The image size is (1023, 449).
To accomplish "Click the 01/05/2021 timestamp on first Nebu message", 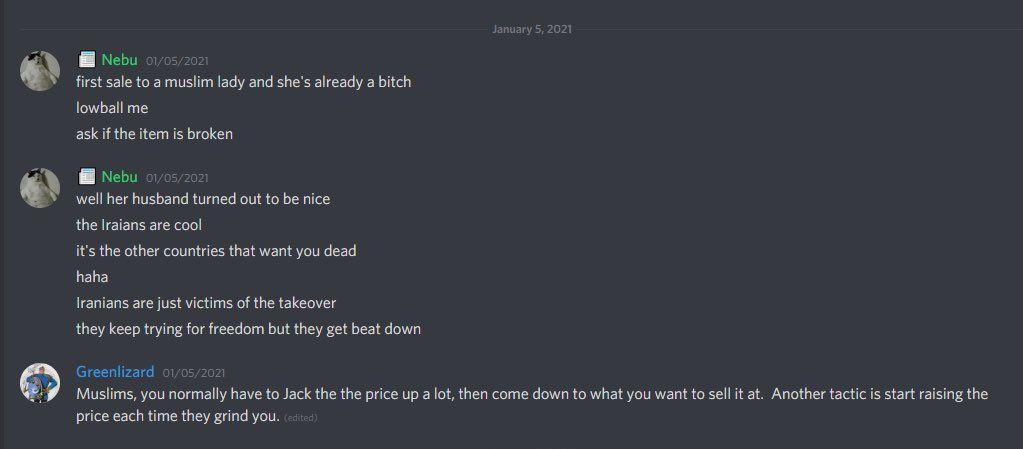I will pos(177,61).
